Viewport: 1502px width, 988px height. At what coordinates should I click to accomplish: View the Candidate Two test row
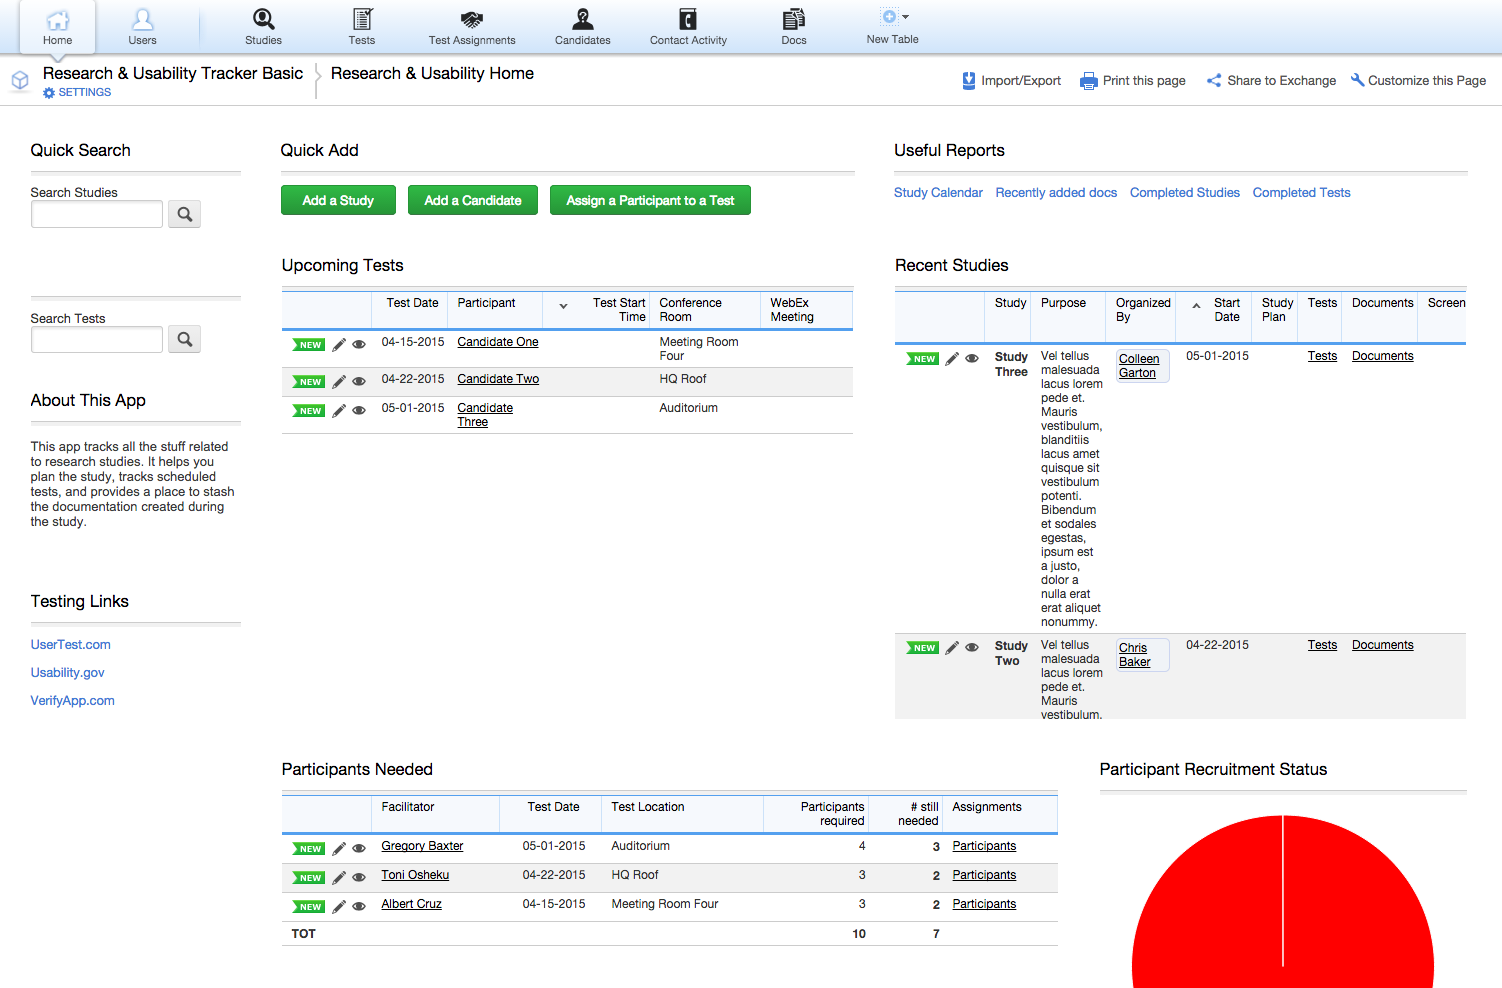point(359,381)
